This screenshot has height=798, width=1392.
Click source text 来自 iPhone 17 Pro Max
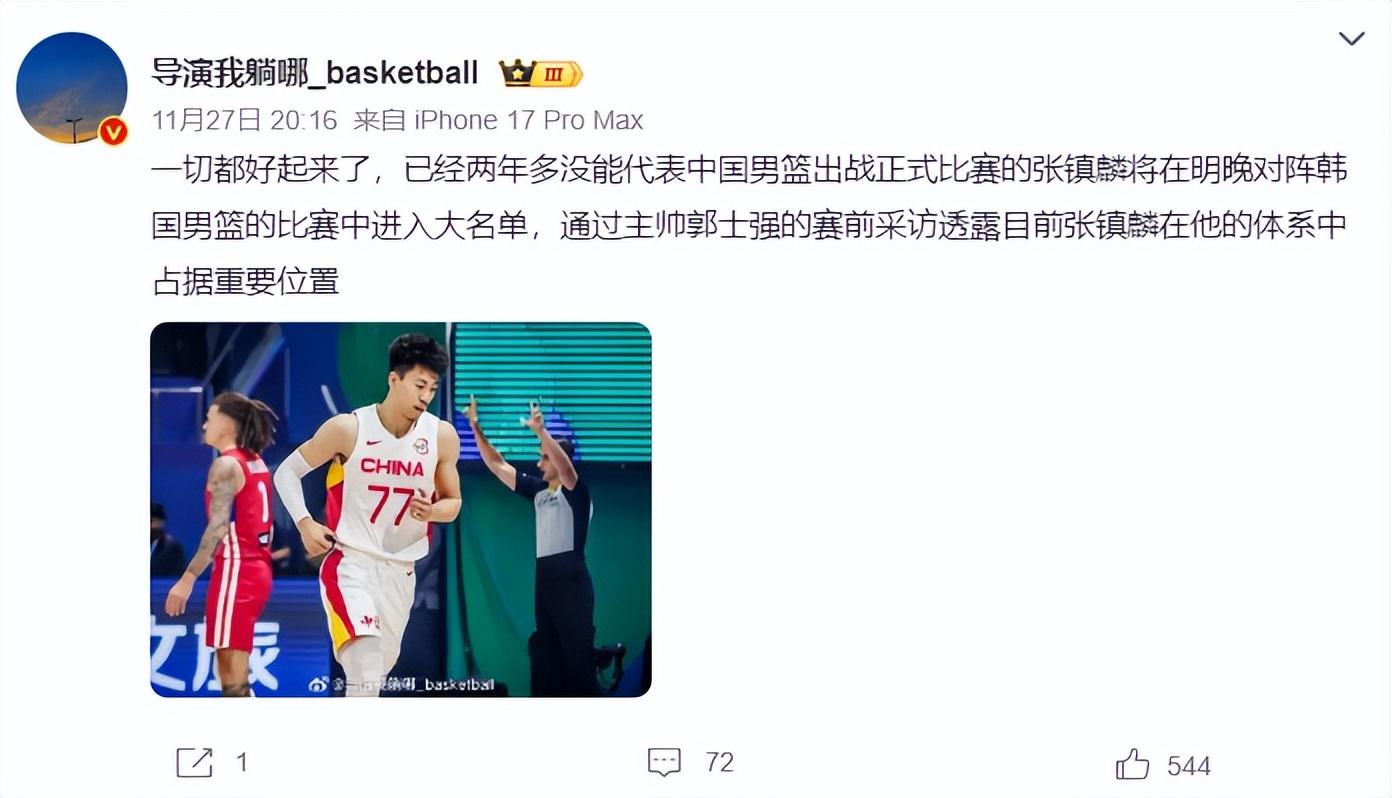[498, 121]
